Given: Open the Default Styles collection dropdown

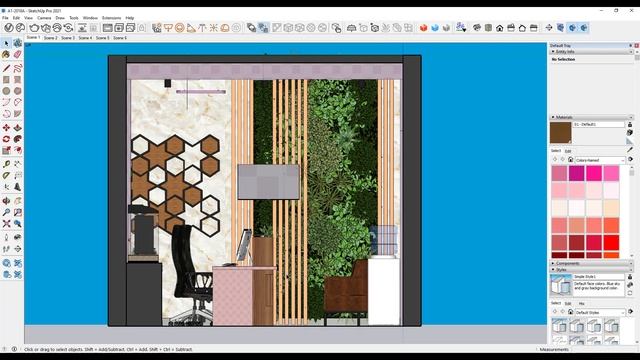Looking at the screenshot, I should tap(600, 312).
